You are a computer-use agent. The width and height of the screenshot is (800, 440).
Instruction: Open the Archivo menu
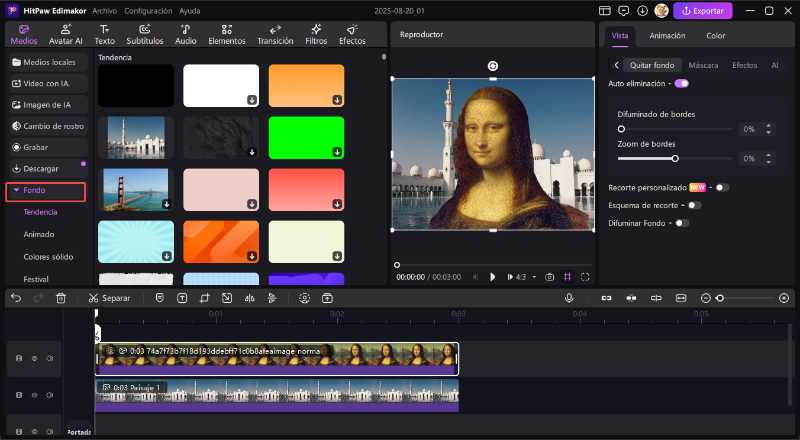click(x=105, y=11)
